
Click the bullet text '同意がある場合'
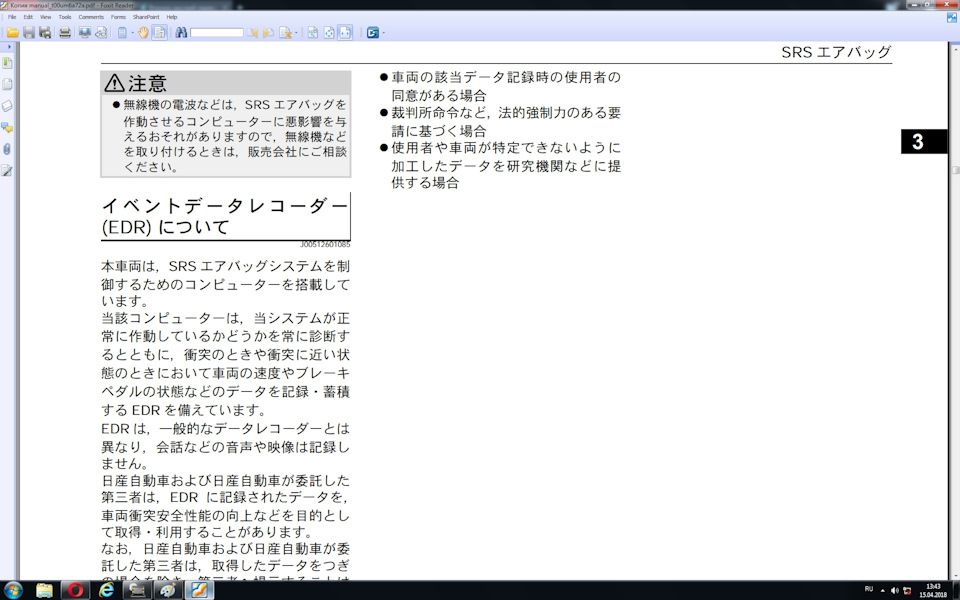pyautogui.click(x=439, y=96)
